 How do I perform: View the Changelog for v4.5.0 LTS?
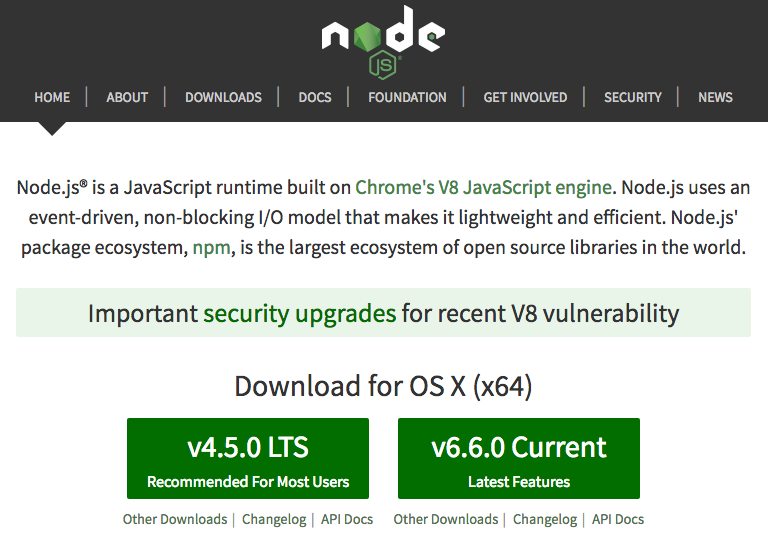click(274, 519)
